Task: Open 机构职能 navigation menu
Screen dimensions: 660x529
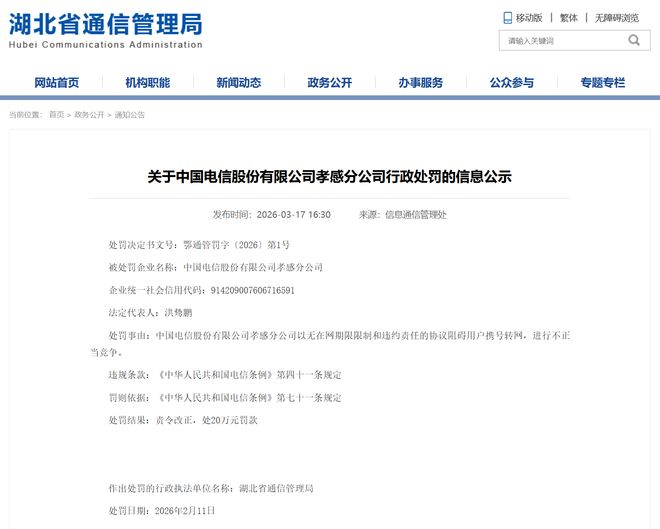Action: tap(148, 82)
